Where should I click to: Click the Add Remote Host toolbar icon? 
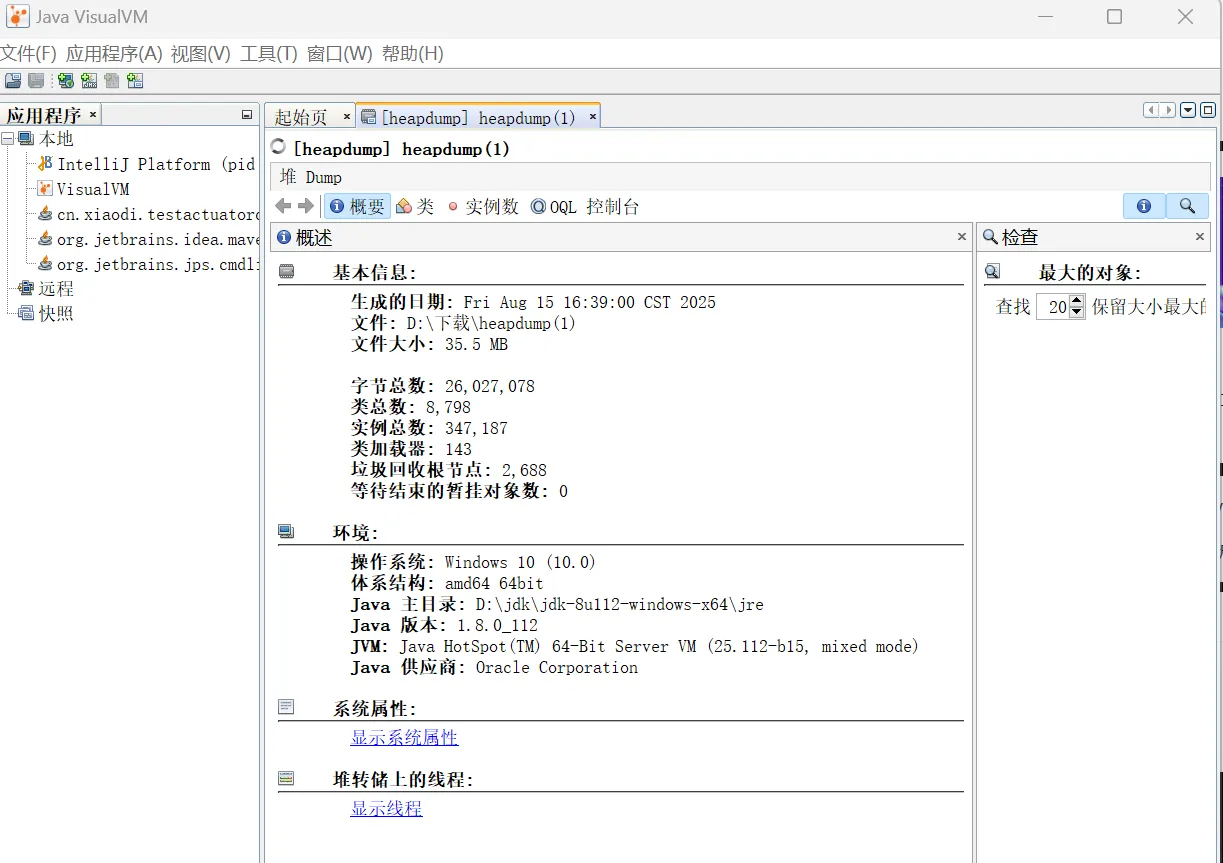(x=66, y=81)
